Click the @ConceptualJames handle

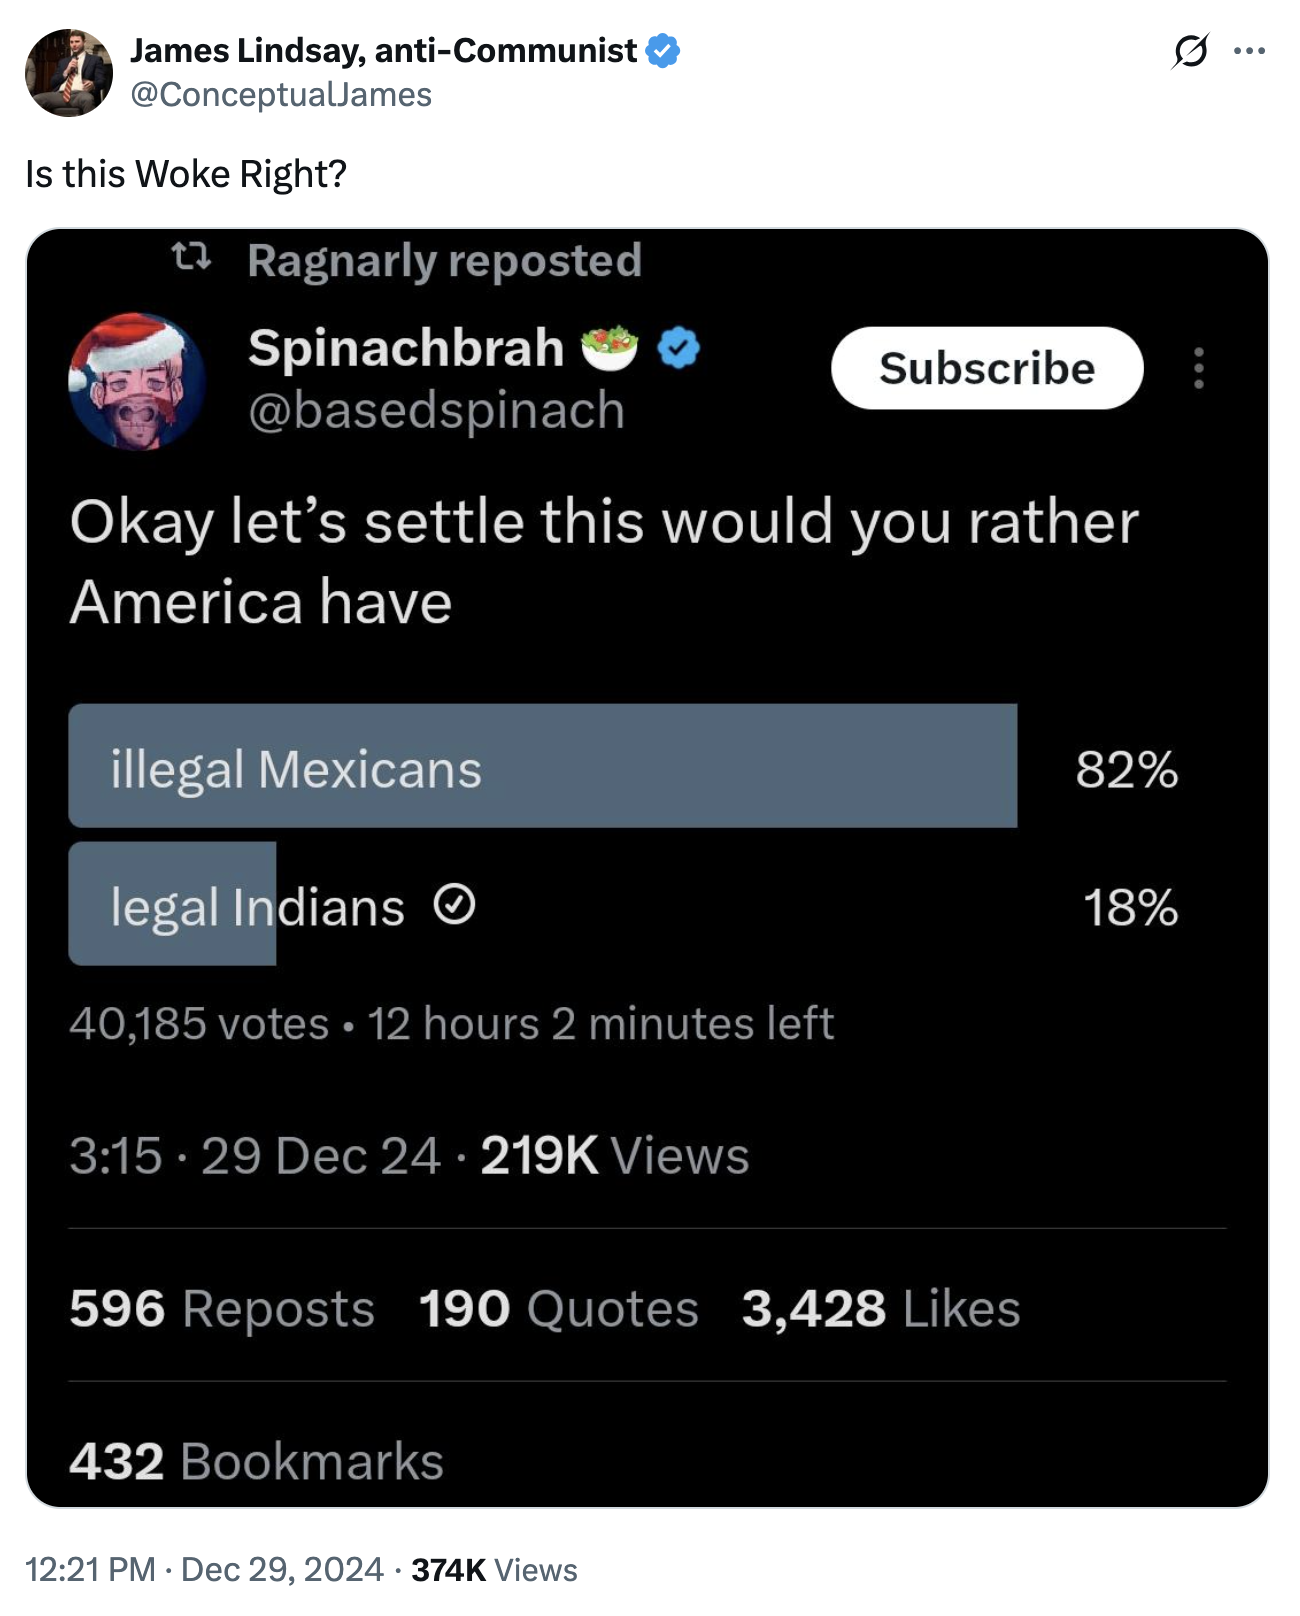[x=280, y=95]
